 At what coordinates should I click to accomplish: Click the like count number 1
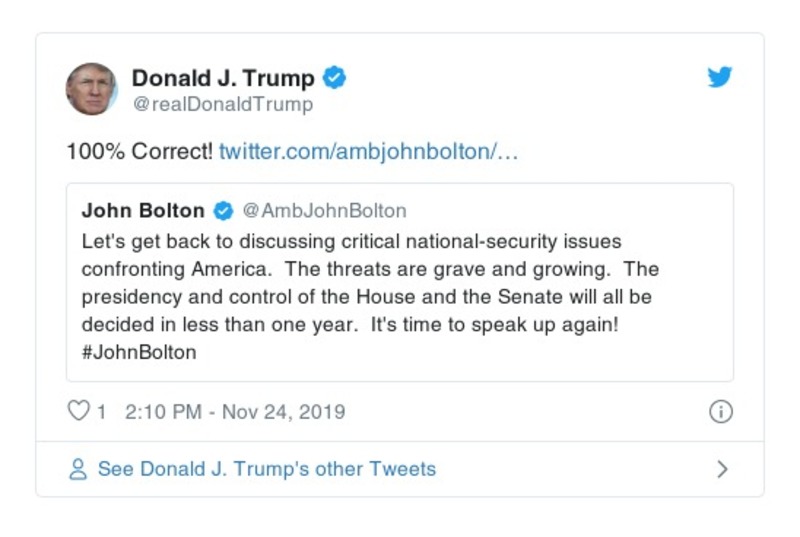click(101, 411)
